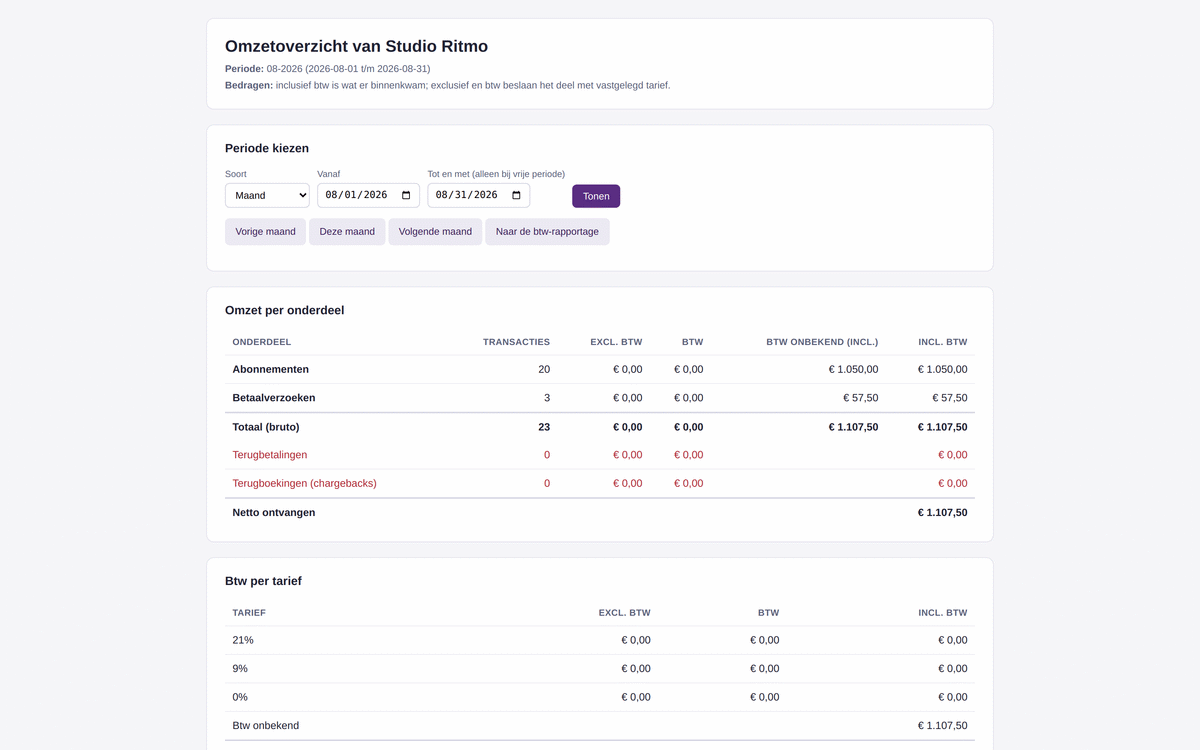Click Btw onbekend row amount € 1.107,50
This screenshot has width=1200, height=750.
(942, 726)
